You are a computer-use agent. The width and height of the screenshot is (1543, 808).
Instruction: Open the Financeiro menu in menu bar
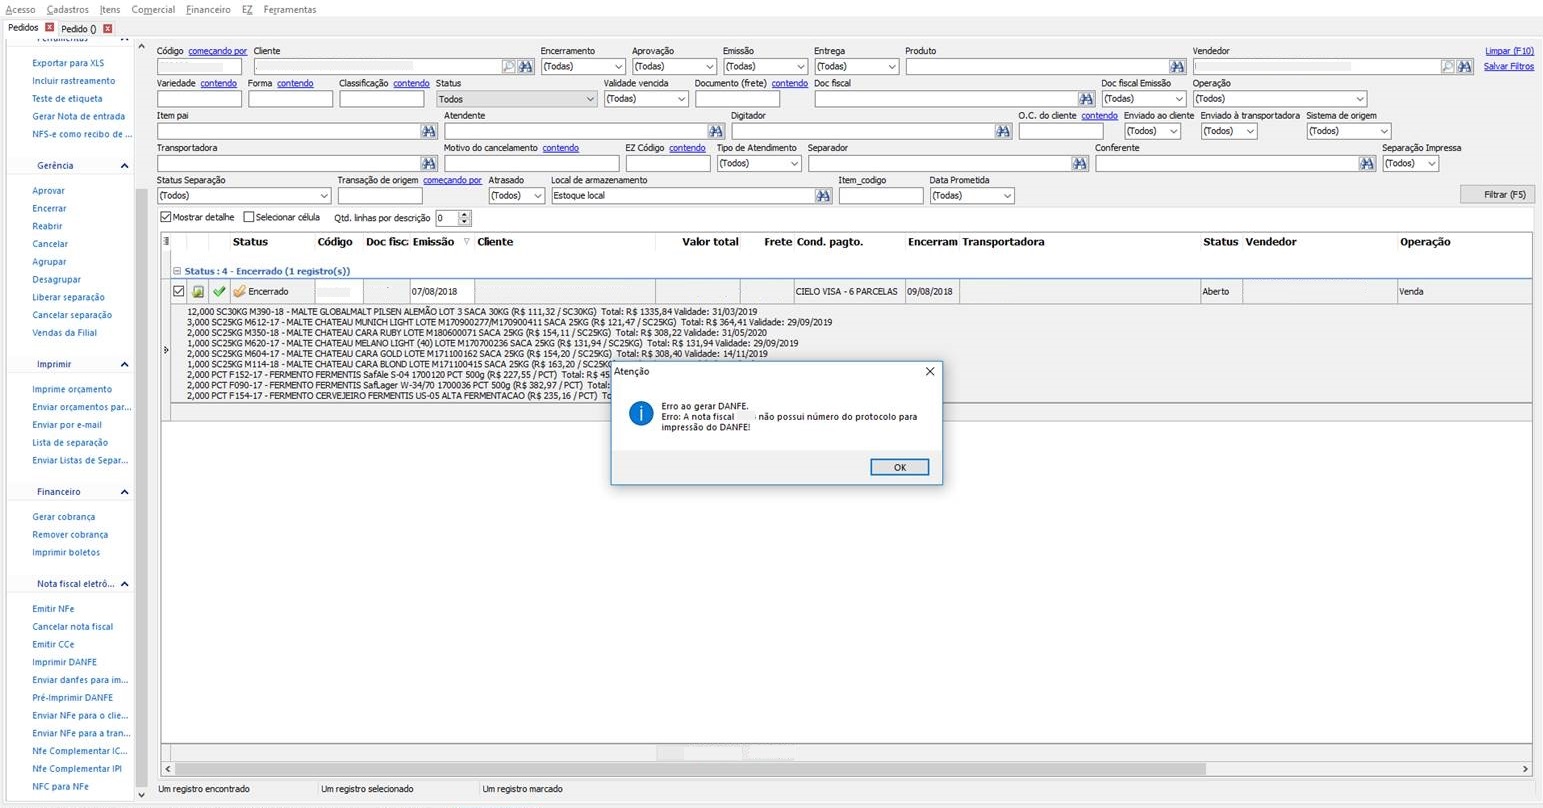tap(208, 10)
